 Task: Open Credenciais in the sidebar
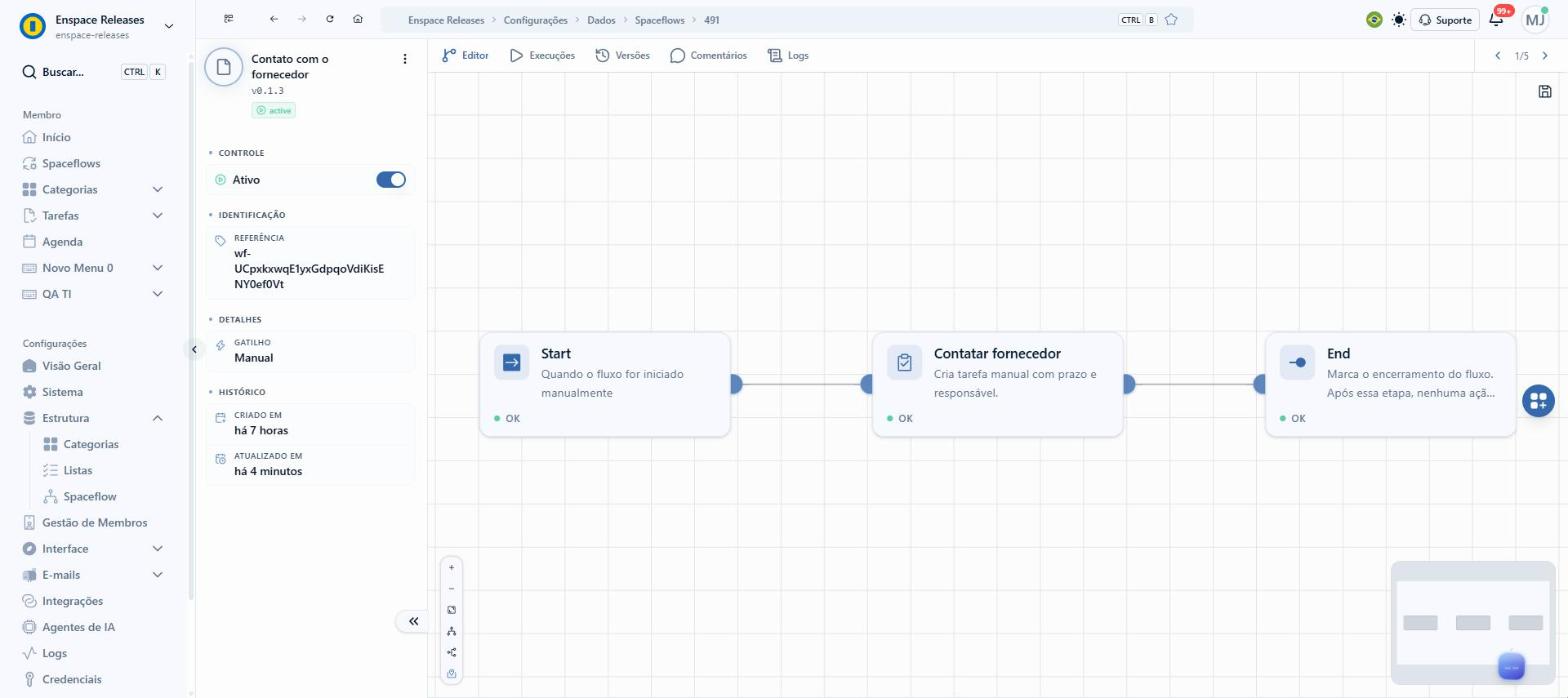(71, 679)
